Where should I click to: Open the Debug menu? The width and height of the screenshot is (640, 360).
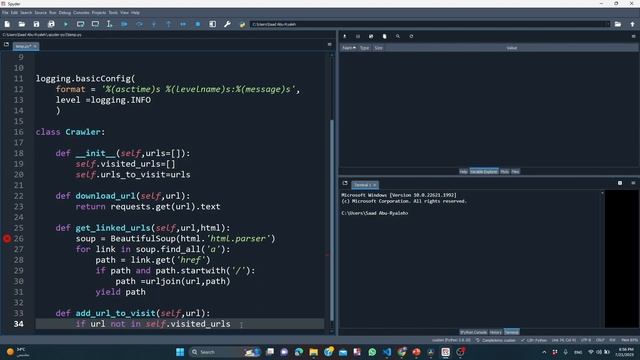64,13
